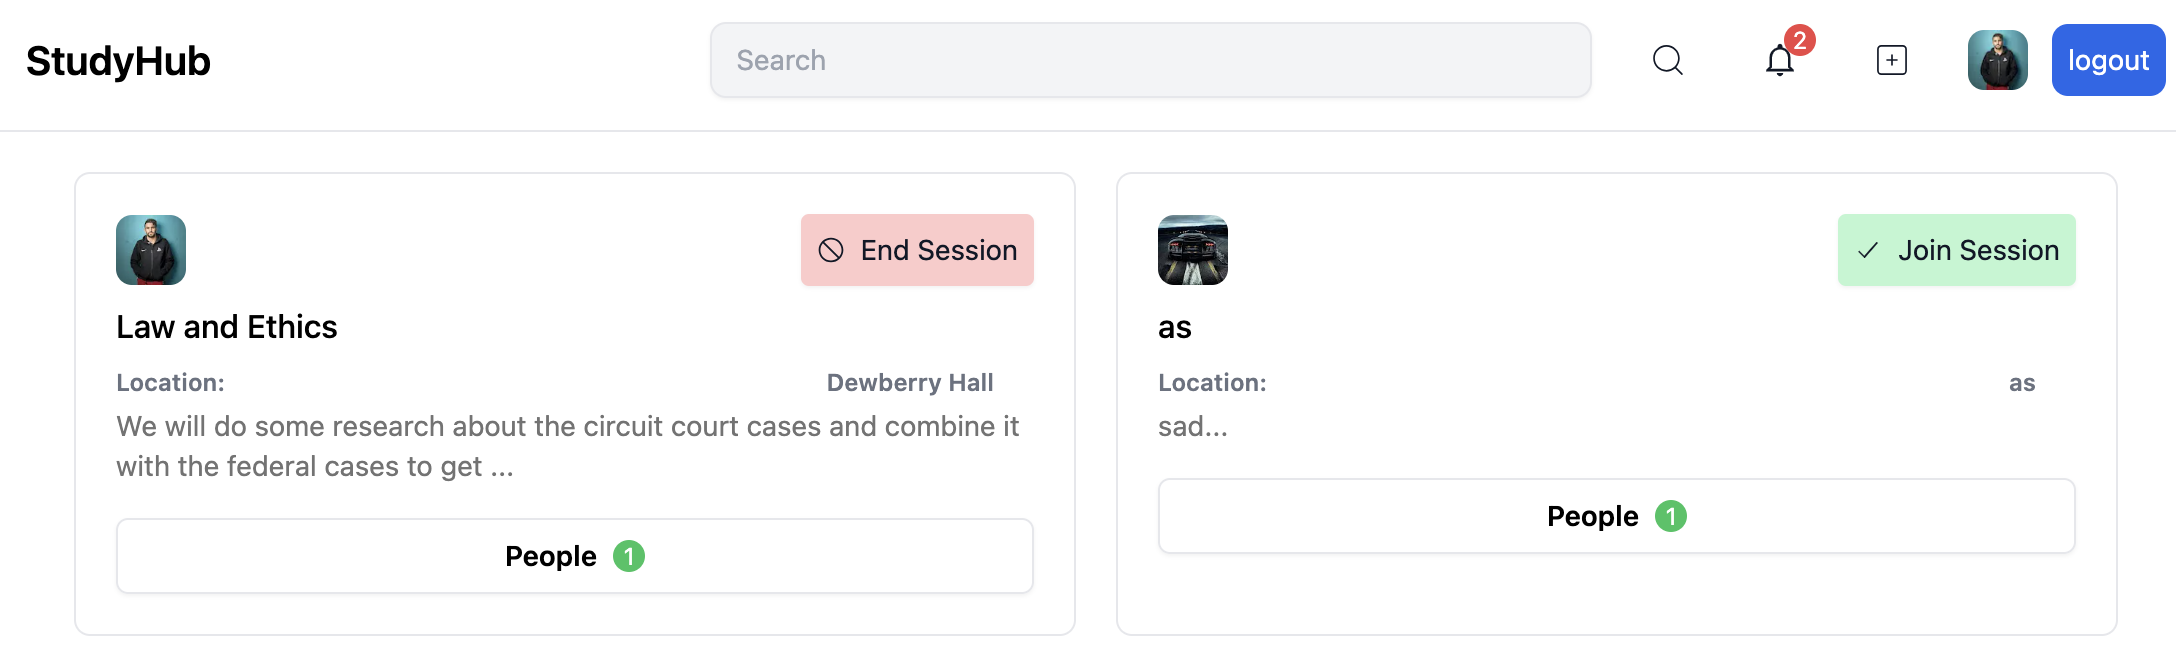Screen dimensions: 2176x662
Task: Click the checkmark icon inside Join Session
Action: coord(1867,250)
